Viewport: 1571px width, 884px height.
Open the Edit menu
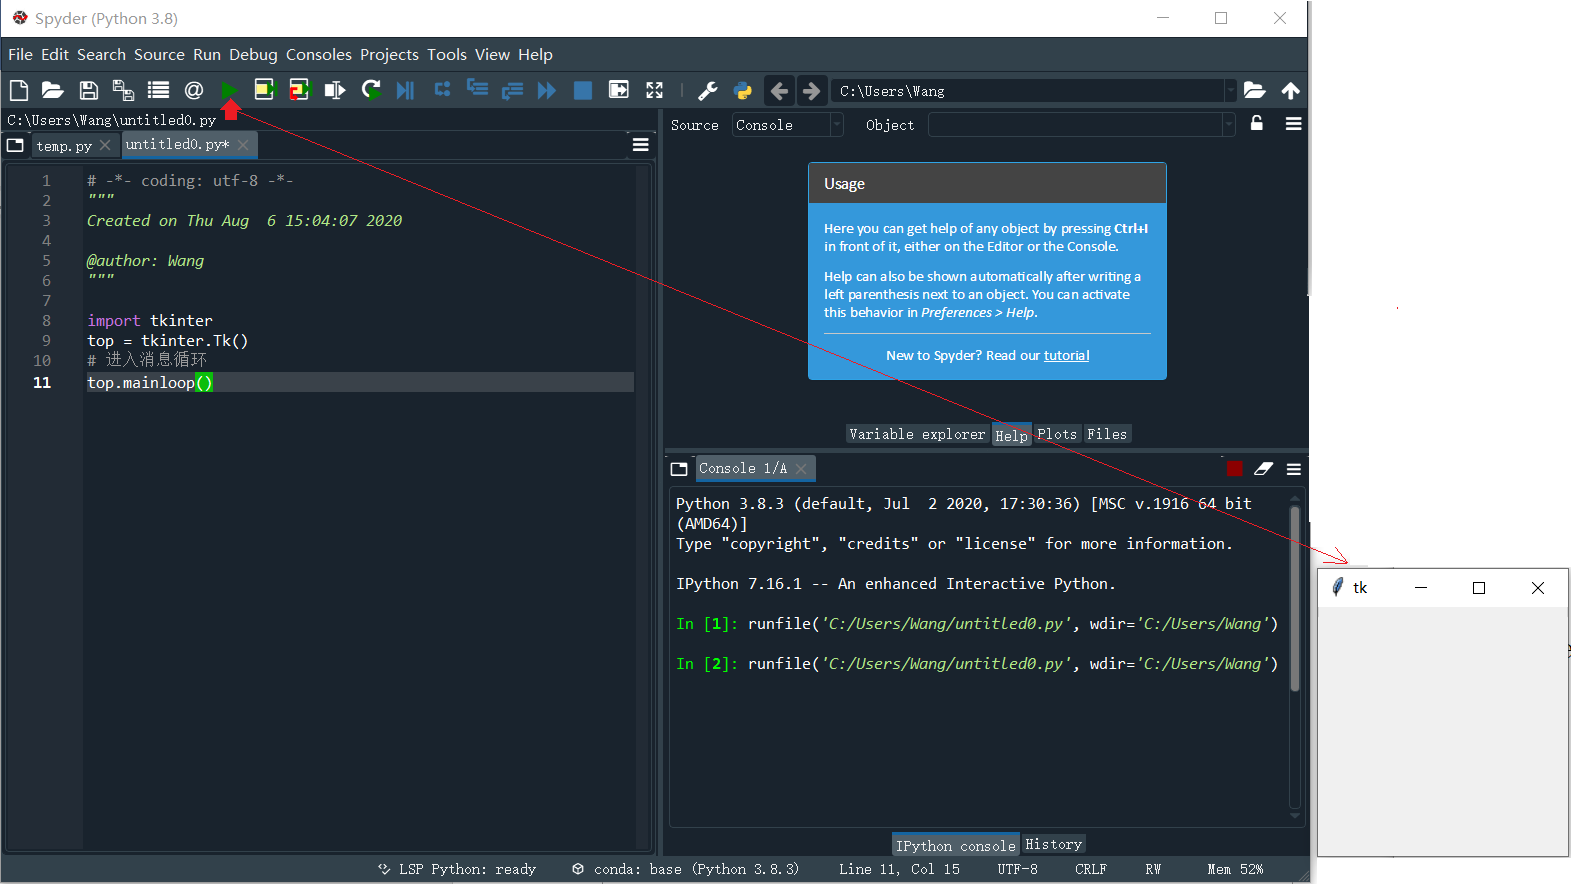coord(55,54)
